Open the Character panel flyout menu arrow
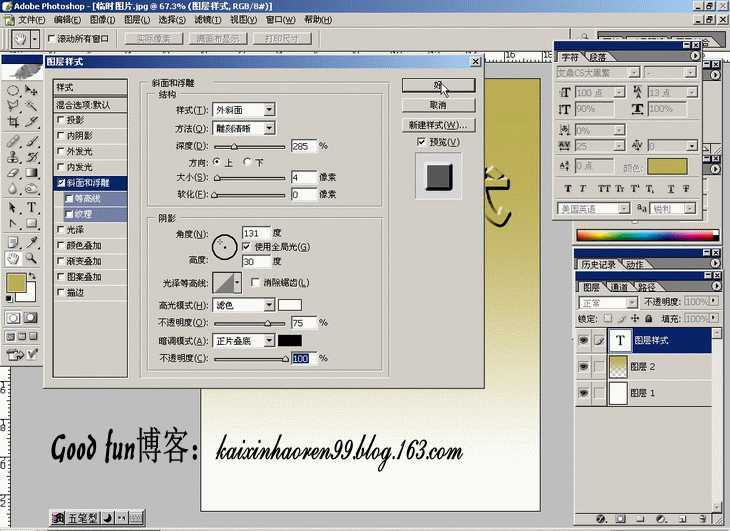This screenshot has width=730, height=531. [x=695, y=56]
